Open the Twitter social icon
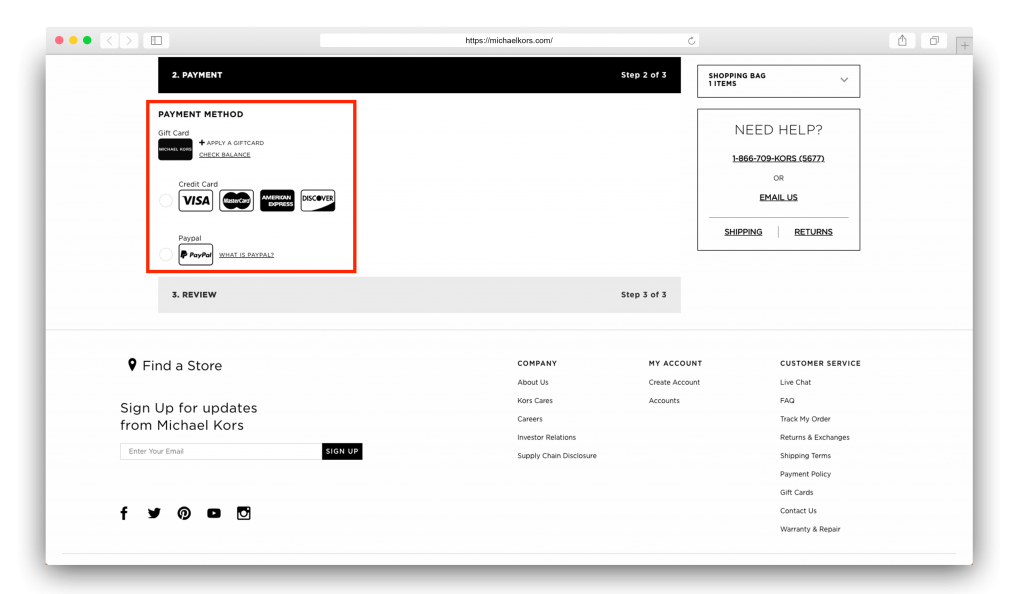The width and height of the screenshot is (1024, 594). pyautogui.click(x=154, y=513)
